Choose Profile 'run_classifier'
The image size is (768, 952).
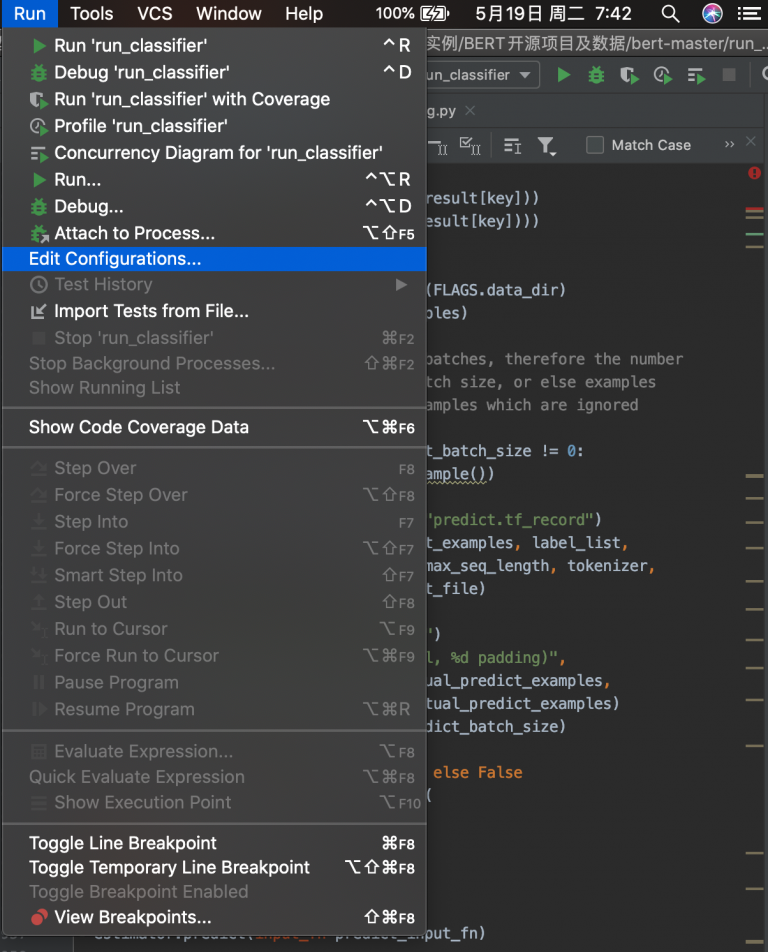(214, 126)
